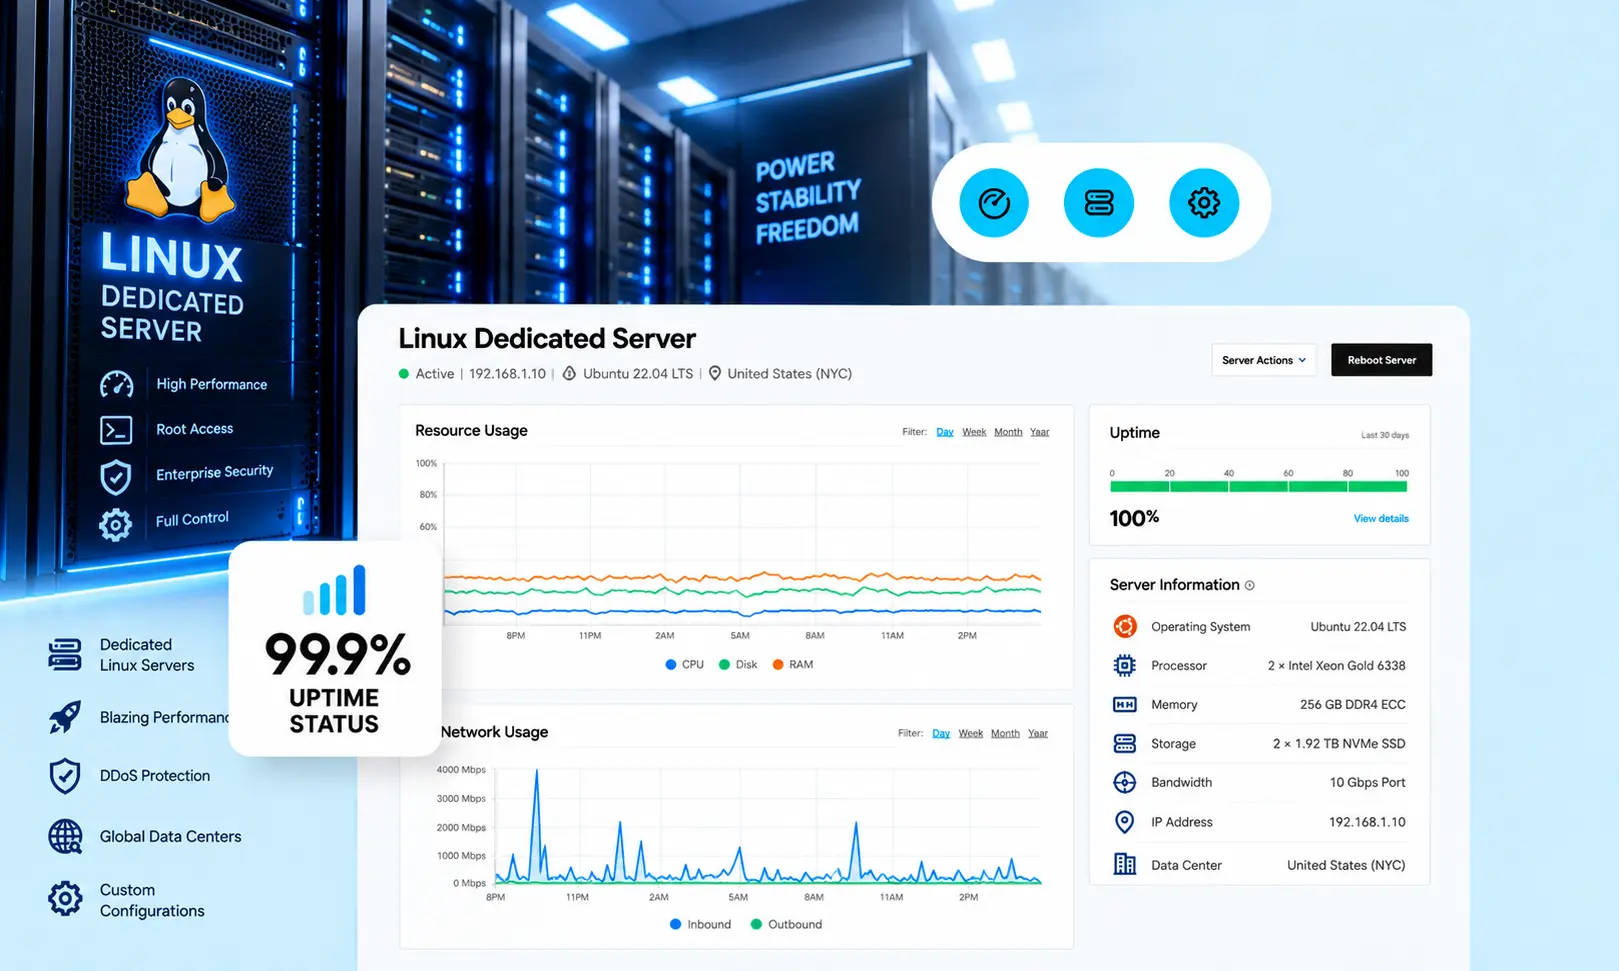Select Month filter in Resource Usage
This screenshot has width=1619, height=971.
(1008, 432)
